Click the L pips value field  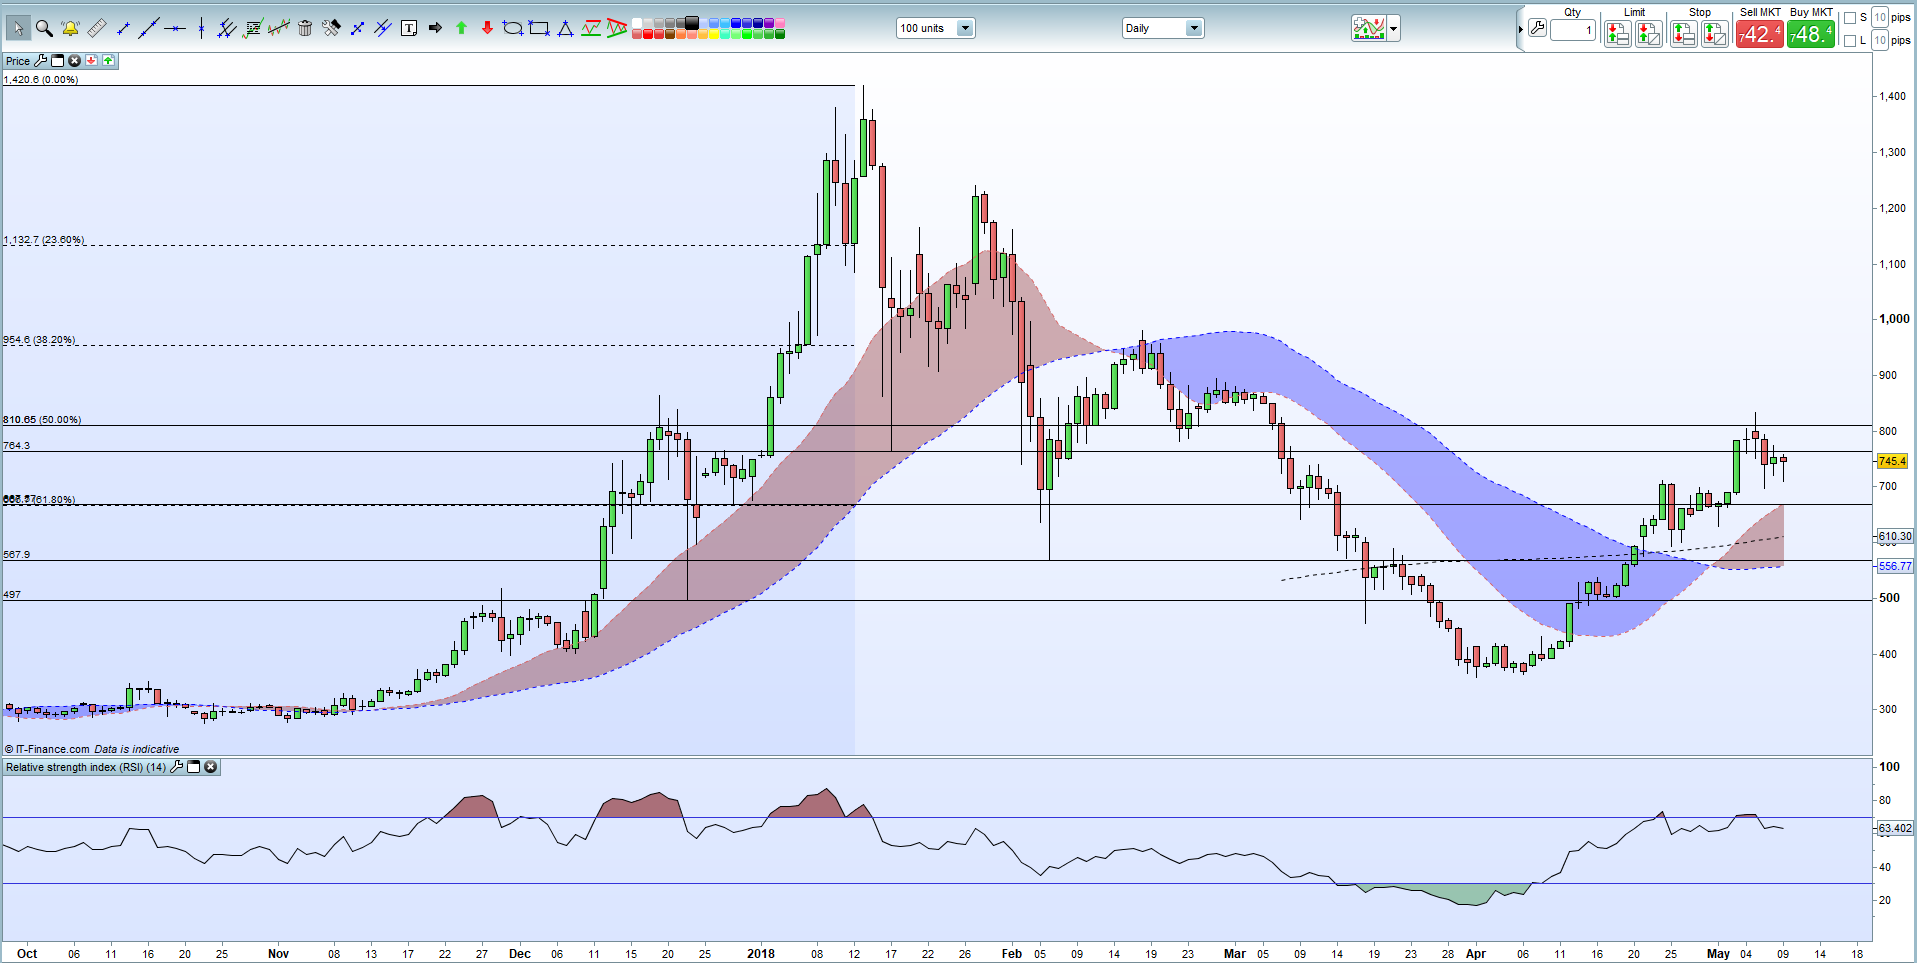pos(1880,40)
